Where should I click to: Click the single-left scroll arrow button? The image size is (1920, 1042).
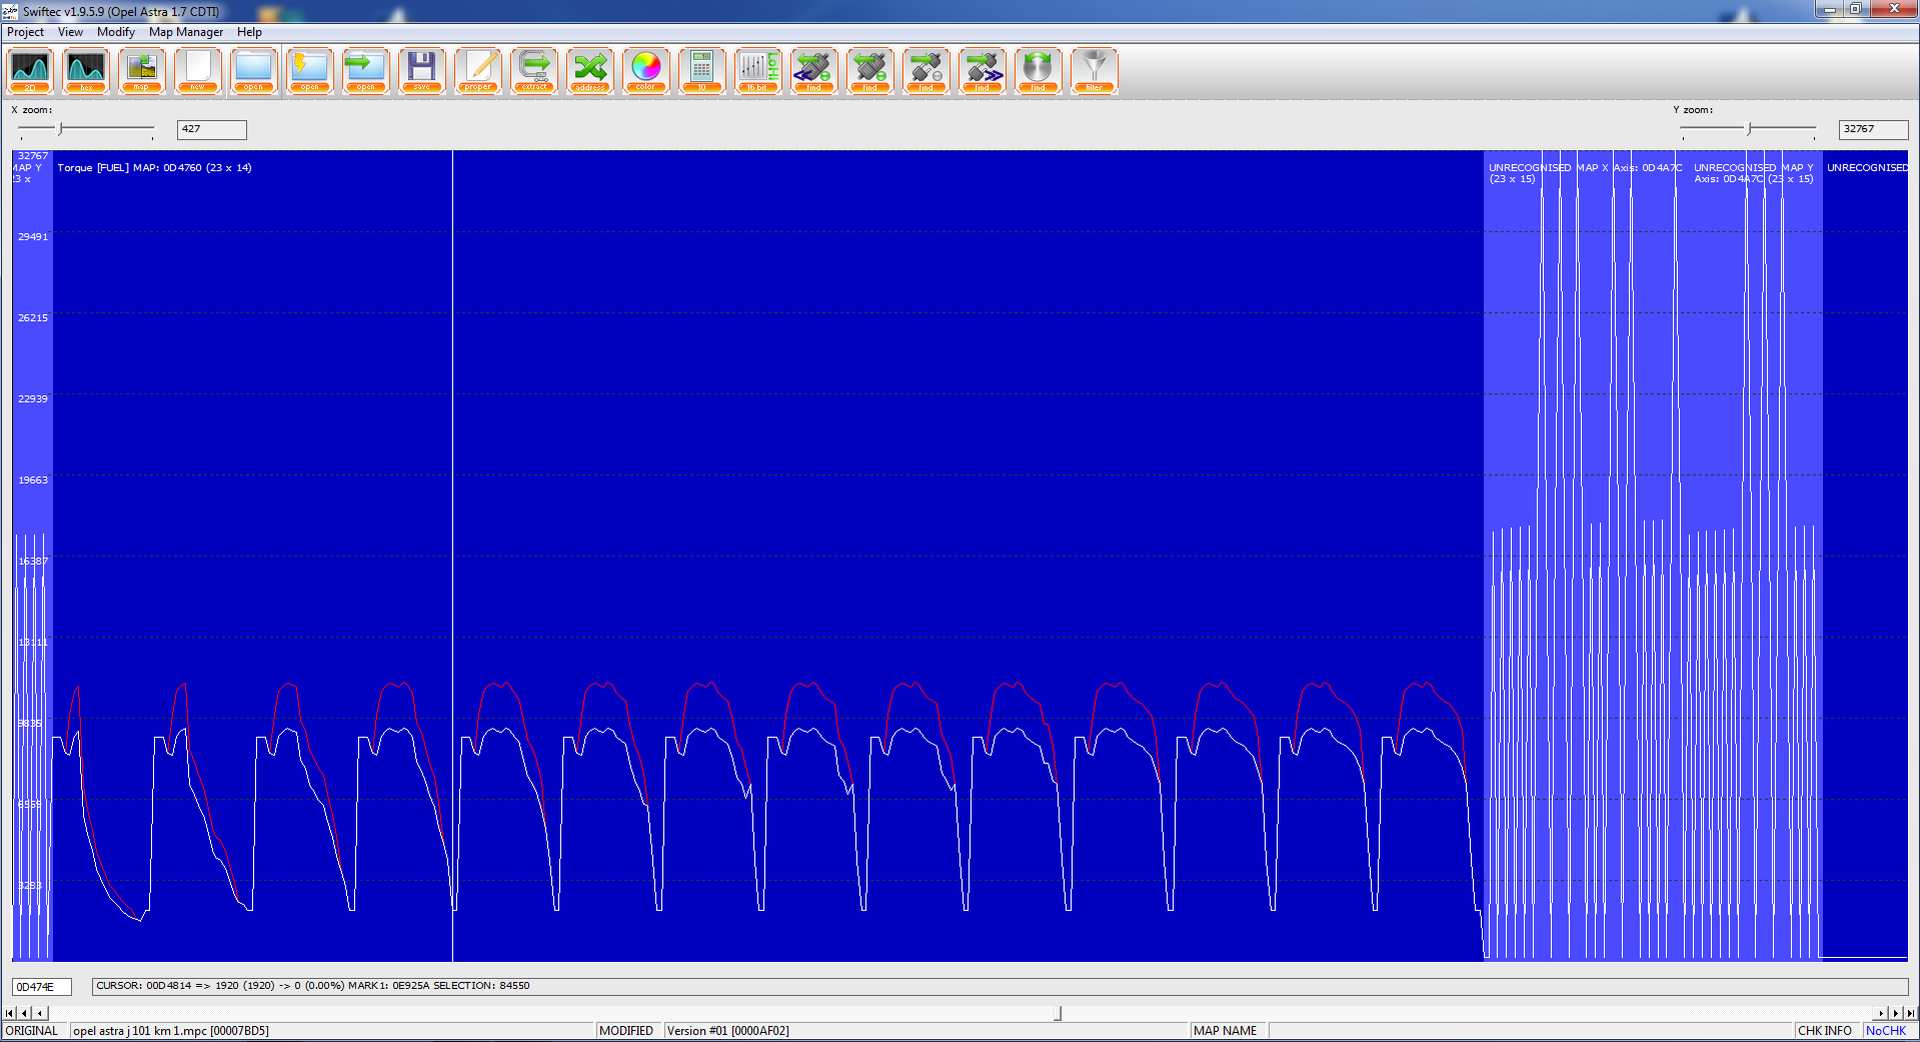pyautogui.click(x=39, y=1013)
